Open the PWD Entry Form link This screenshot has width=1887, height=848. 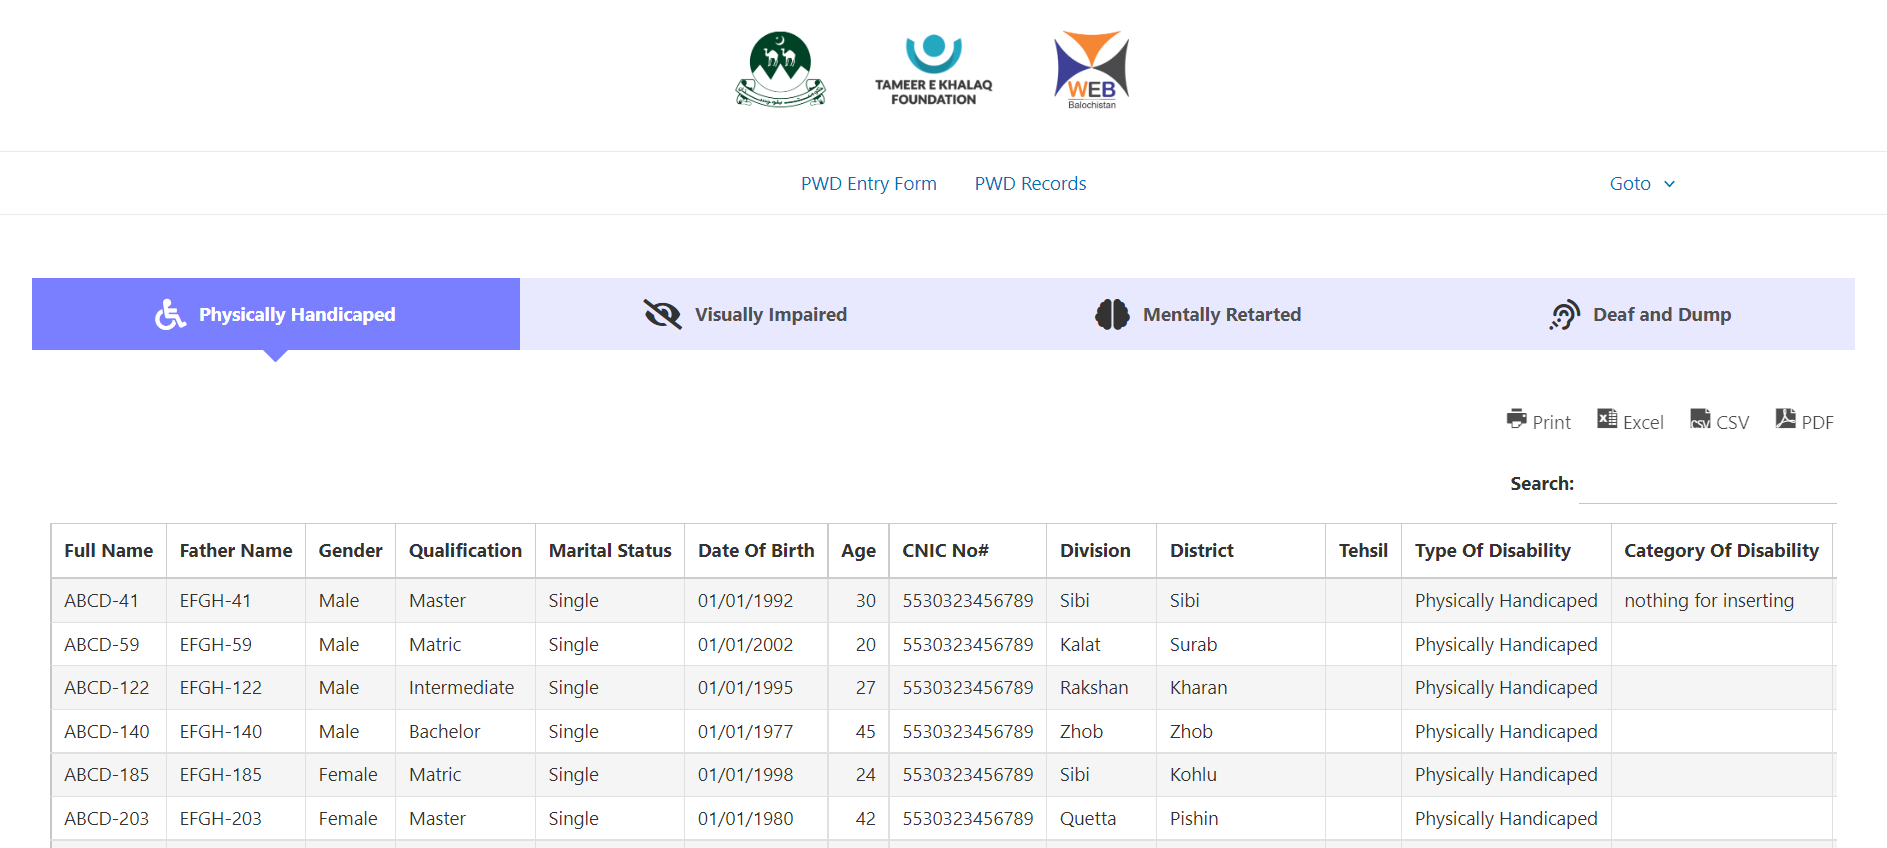[x=868, y=184]
